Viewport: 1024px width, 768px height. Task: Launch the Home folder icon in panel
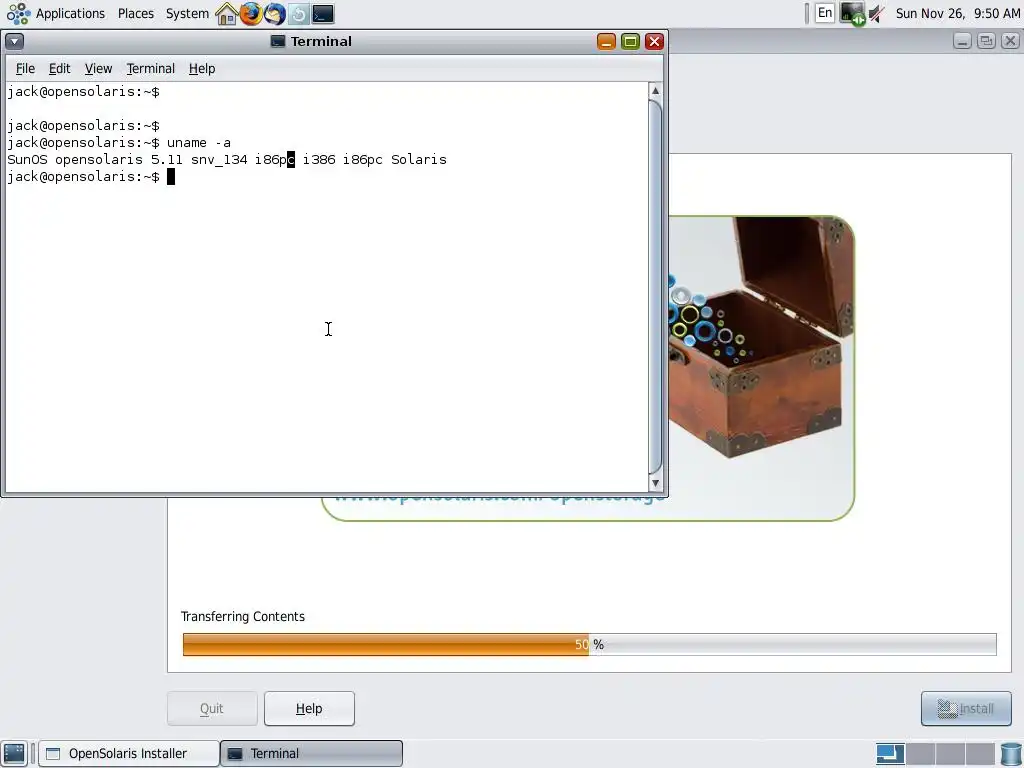(227, 14)
